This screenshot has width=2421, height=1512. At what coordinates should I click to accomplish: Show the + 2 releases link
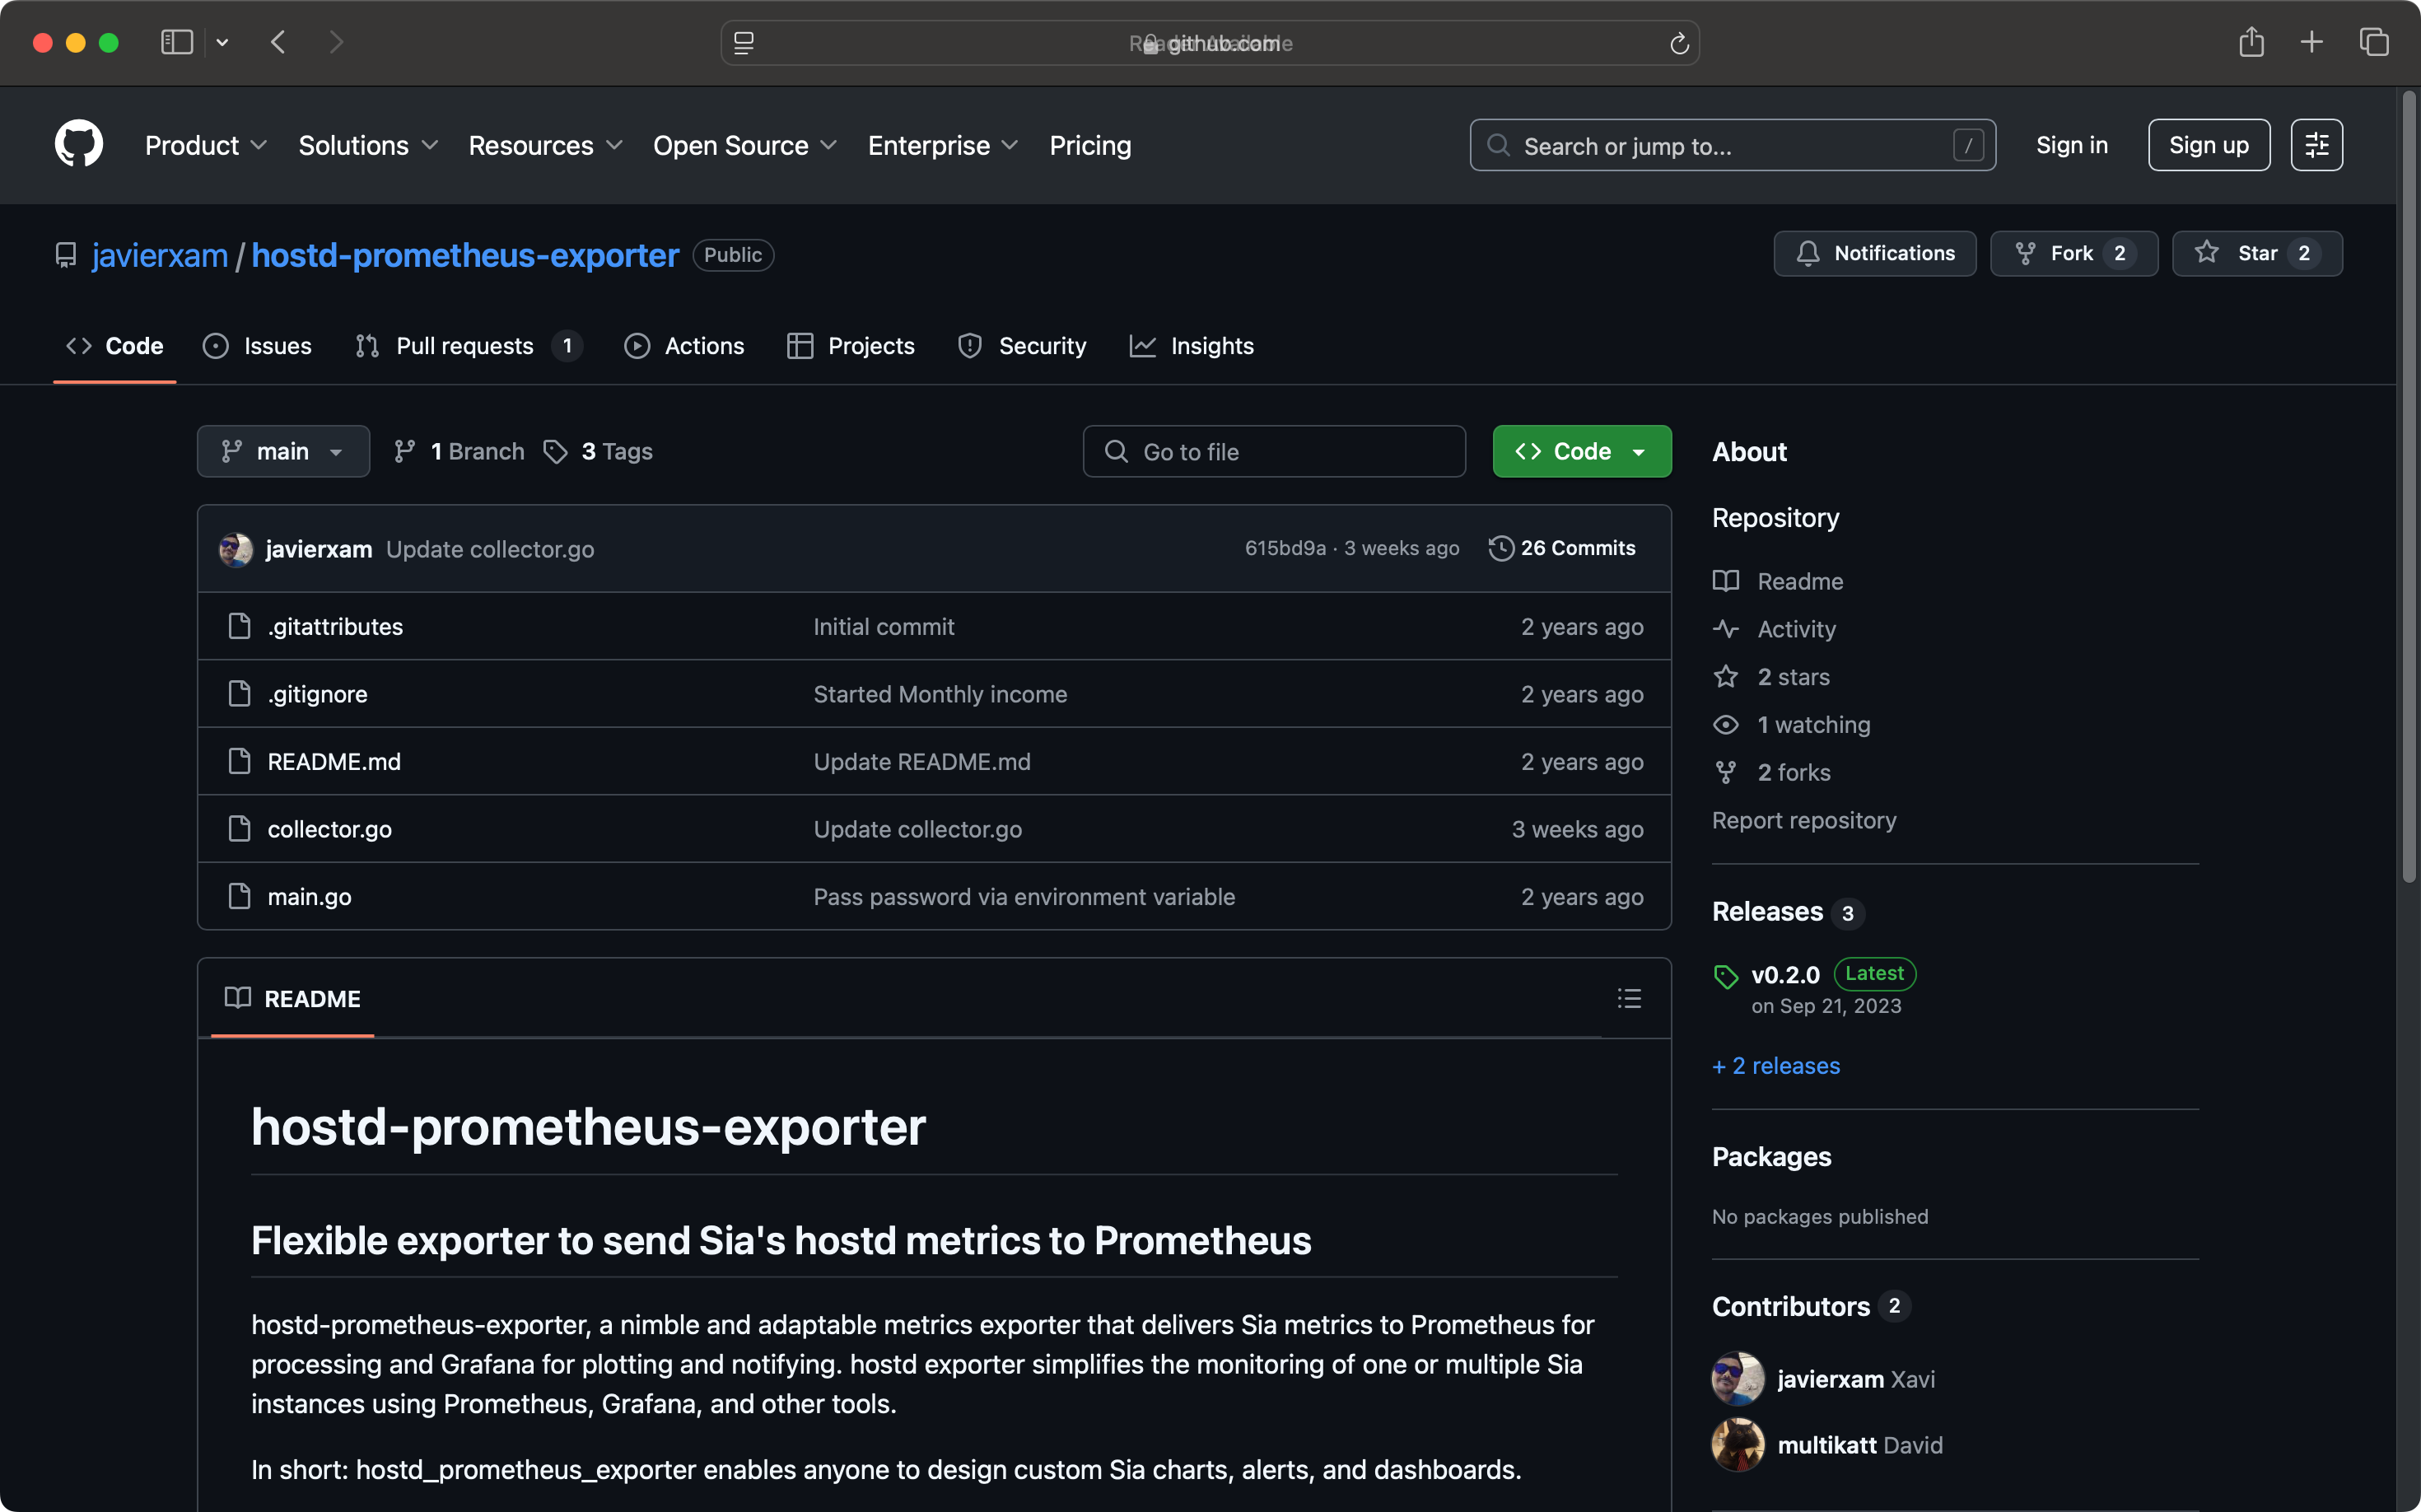pos(1775,1065)
